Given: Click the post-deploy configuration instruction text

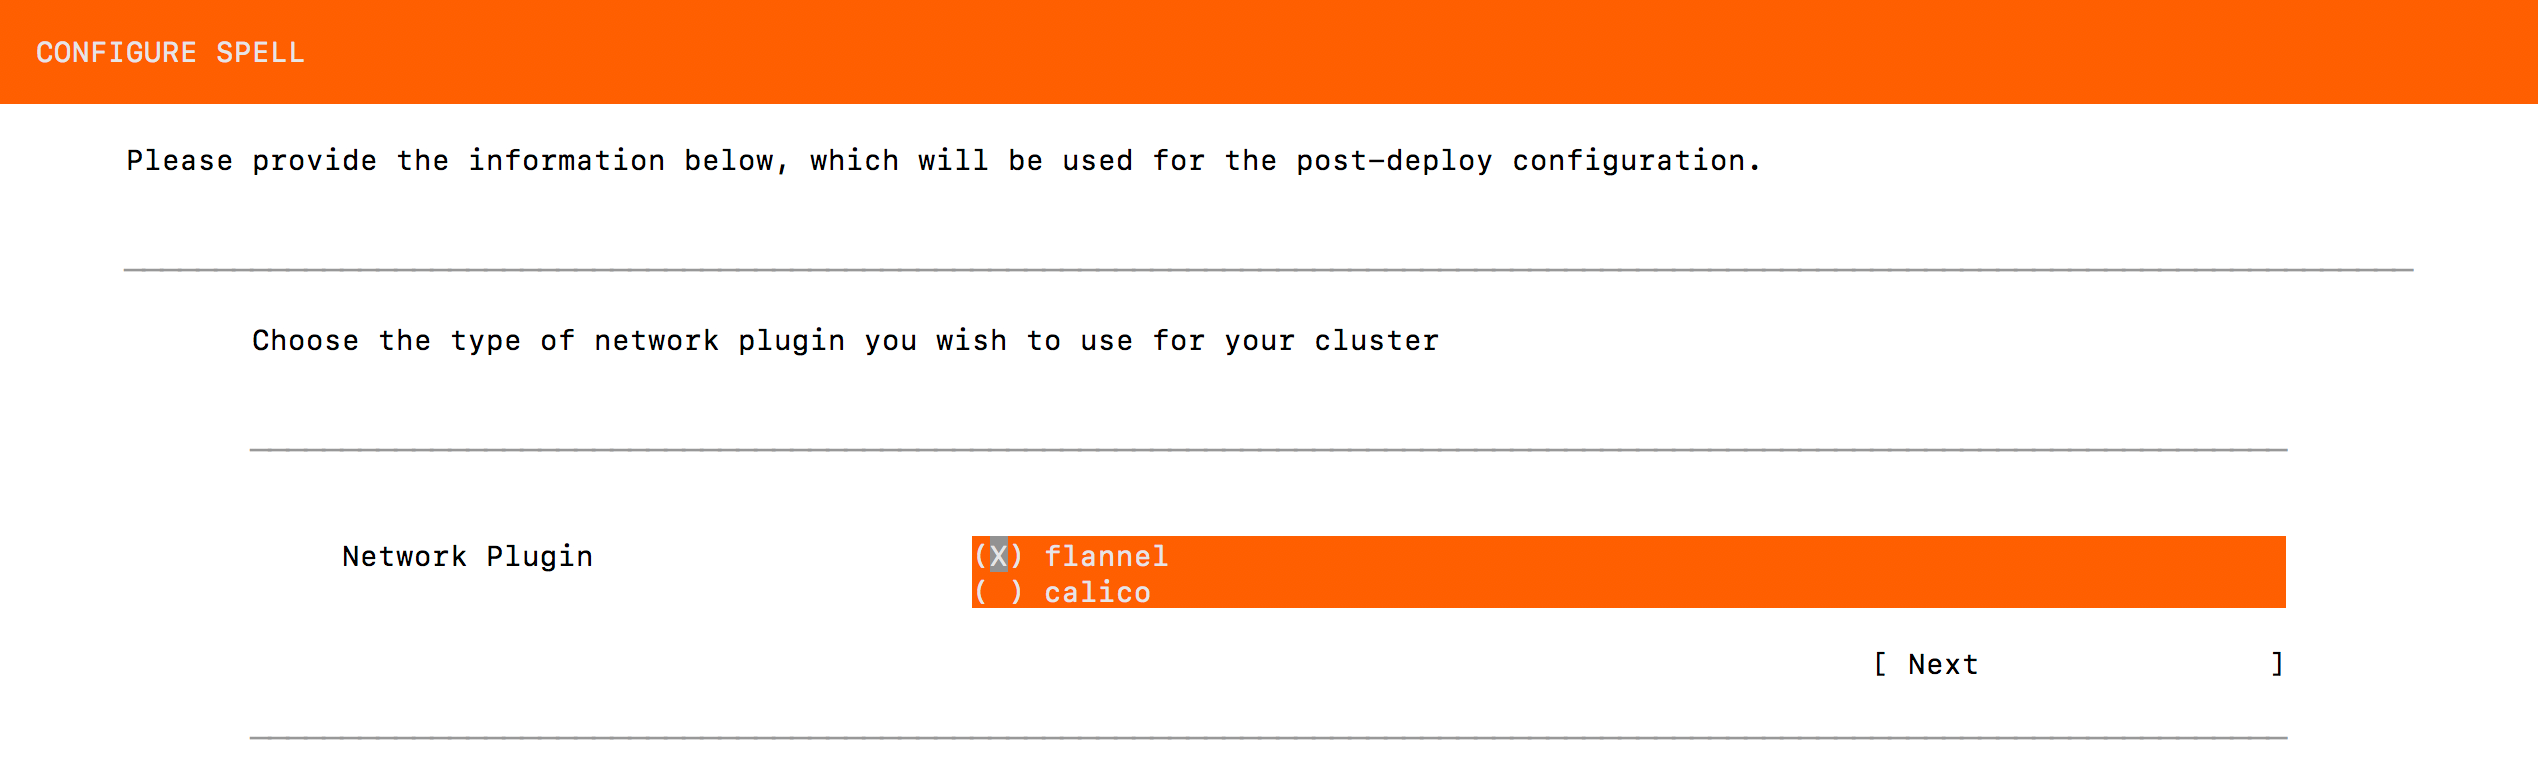Looking at the screenshot, I should click(x=943, y=160).
